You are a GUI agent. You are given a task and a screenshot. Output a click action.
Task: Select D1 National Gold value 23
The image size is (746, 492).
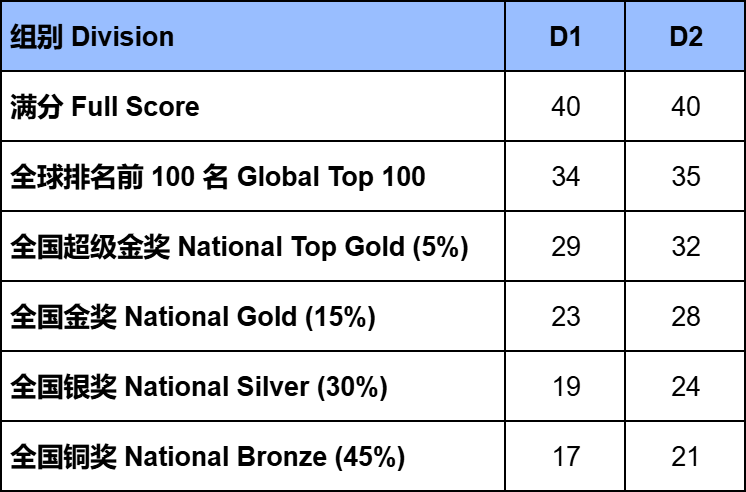pos(565,316)
